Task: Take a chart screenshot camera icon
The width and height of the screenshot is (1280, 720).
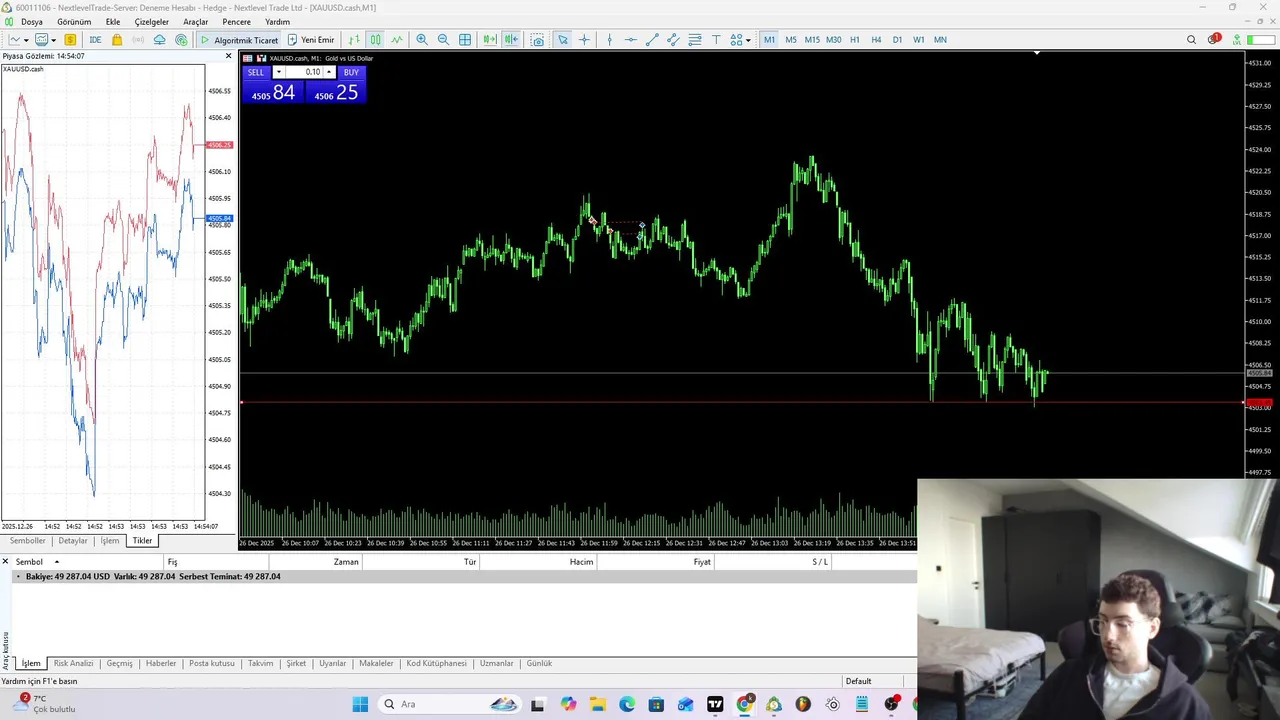Action: coord(538,40)
